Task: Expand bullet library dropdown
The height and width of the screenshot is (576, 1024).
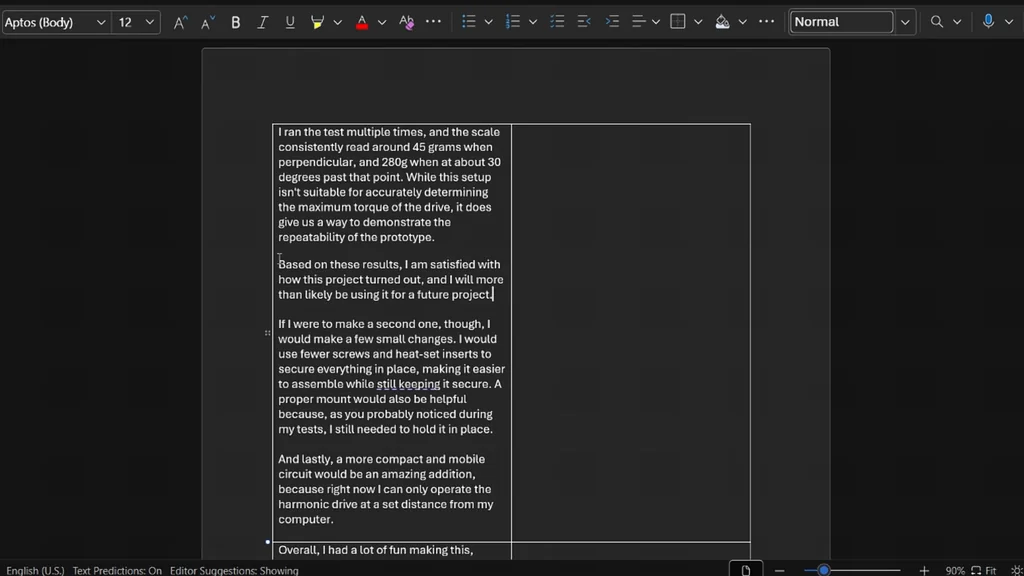Action: [488, 22]
